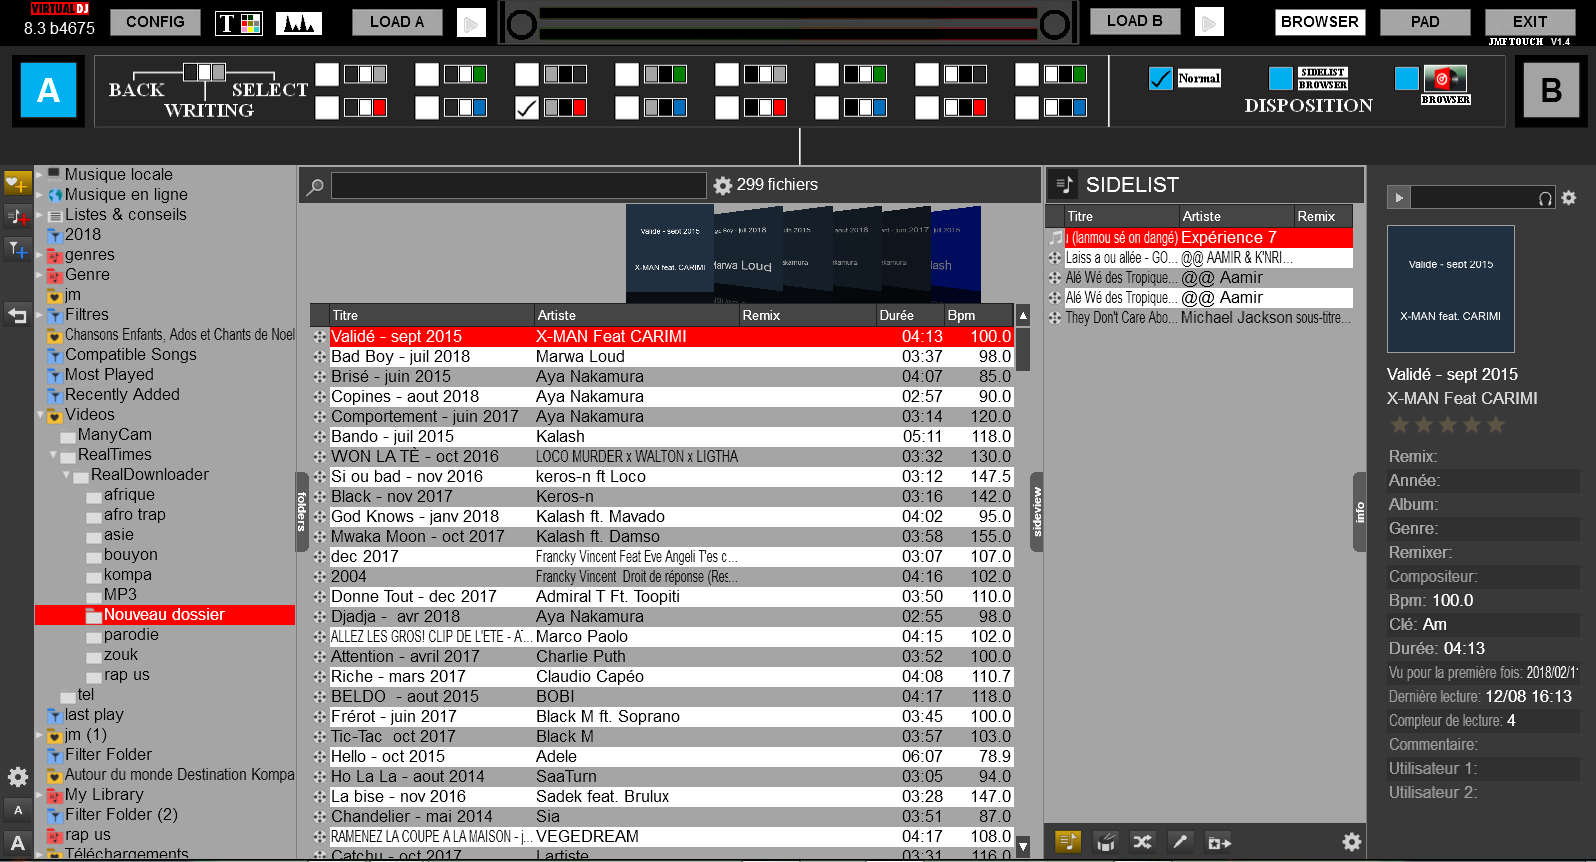
Task: Open sidebar settings gear icon
Action: pos(18,777)
